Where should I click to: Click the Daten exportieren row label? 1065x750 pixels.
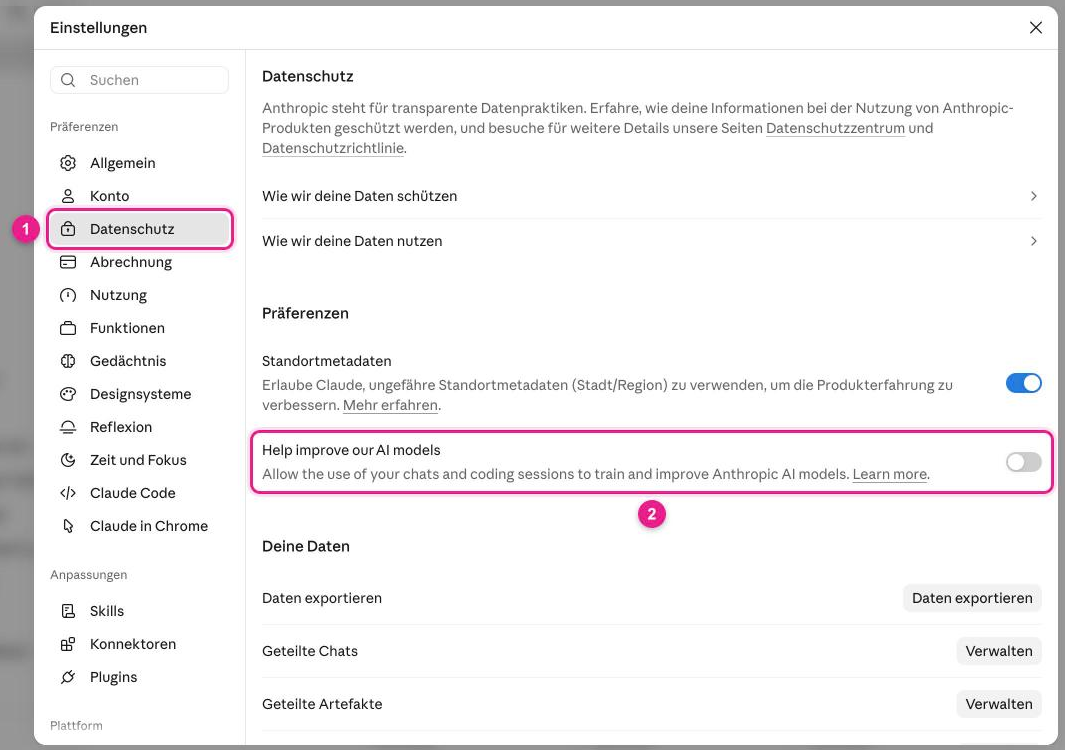click(x=322, y=599)
